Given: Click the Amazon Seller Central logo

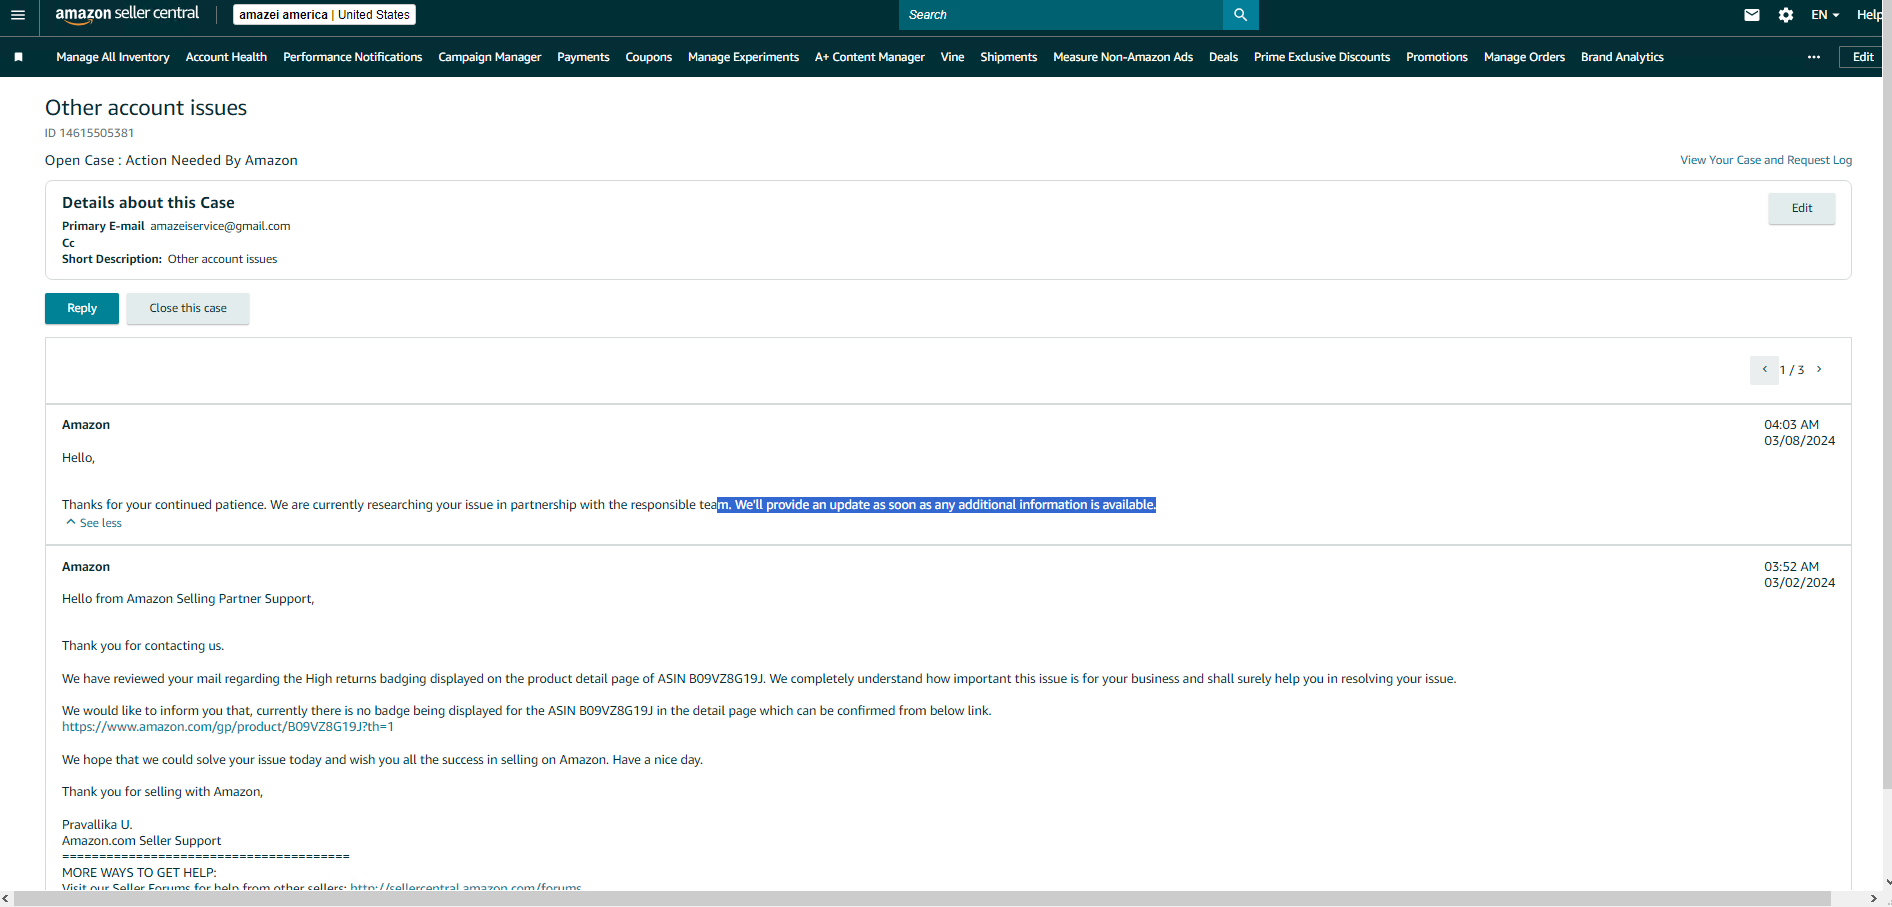Looking at the screenshot, I should click(127, 14).
